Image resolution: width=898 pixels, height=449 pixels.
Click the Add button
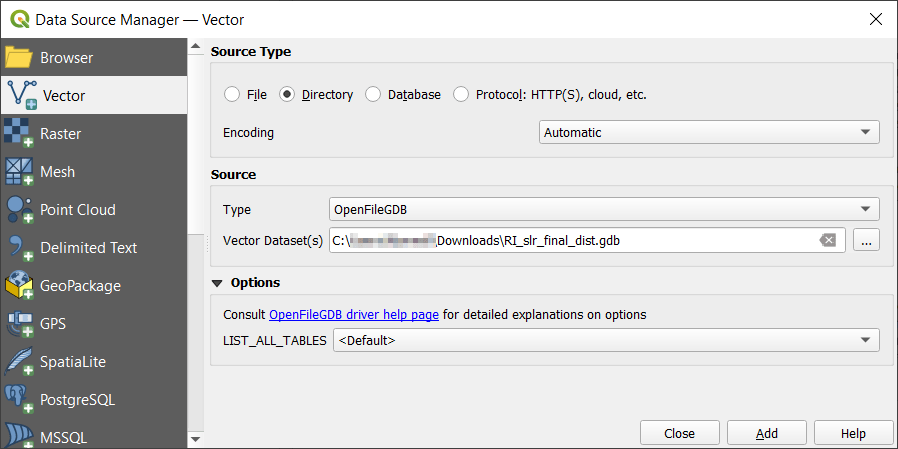tap(767, 433)
